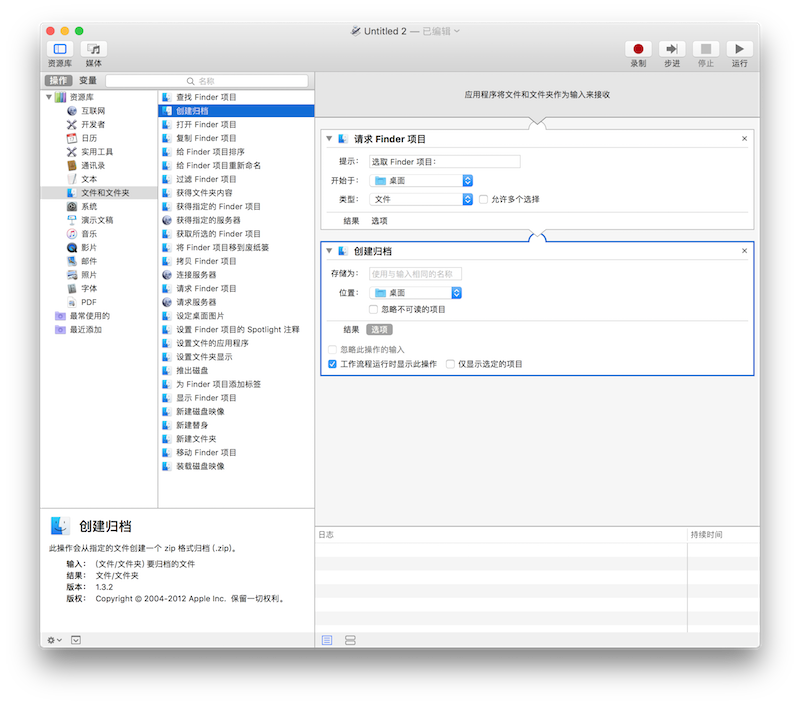800x705 pixels.
Task: Select 获得文件夹内容 action
Action: tap(236, 193)
